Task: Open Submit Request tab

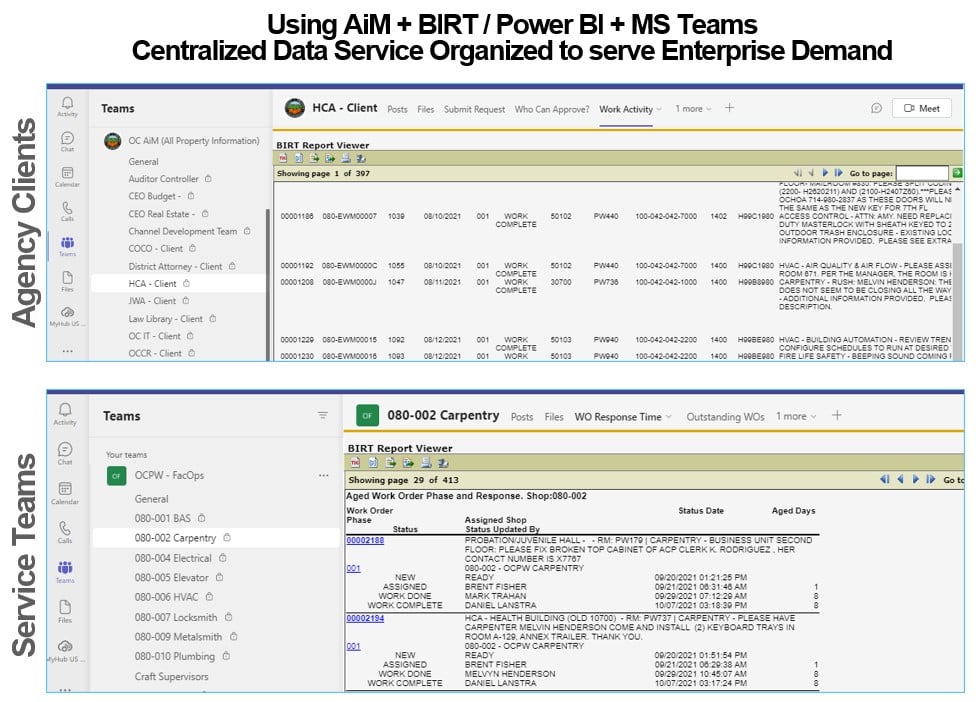Action: [474, 110]
